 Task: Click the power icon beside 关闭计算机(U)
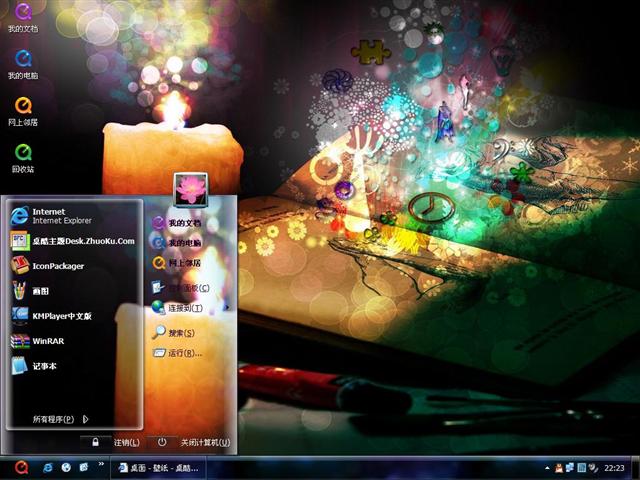point(162,442)
